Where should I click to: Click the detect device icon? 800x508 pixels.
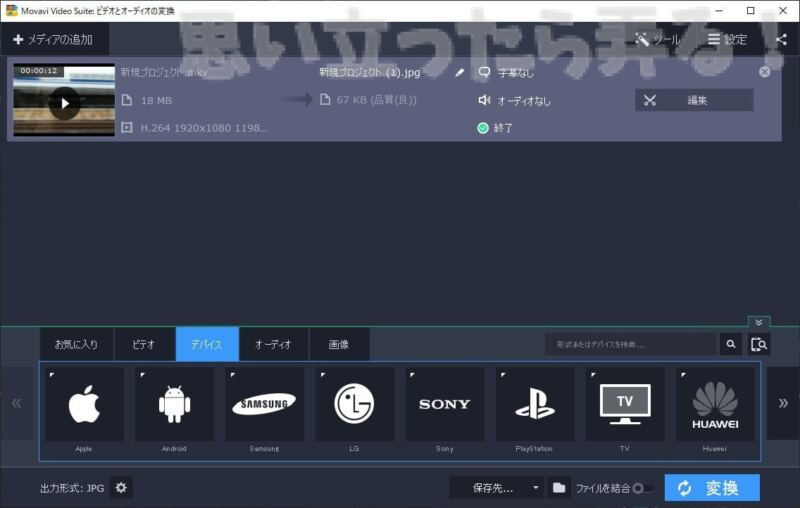[x=759, y=344]
